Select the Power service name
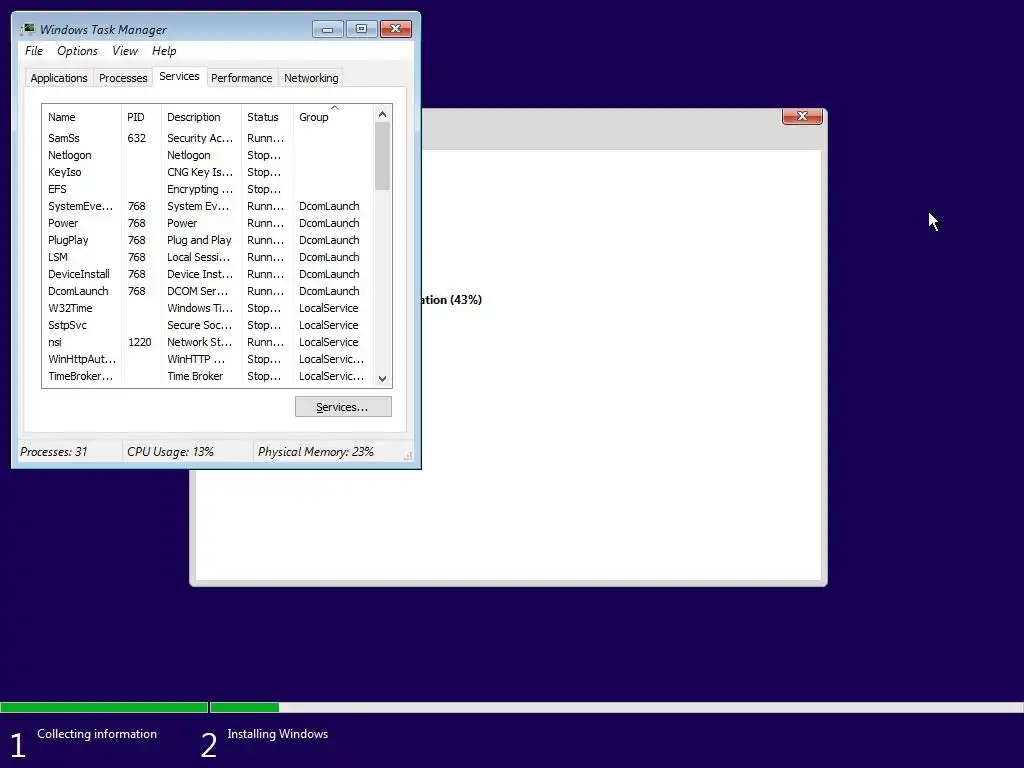The image size is (1024, 768). pos(63,223)
